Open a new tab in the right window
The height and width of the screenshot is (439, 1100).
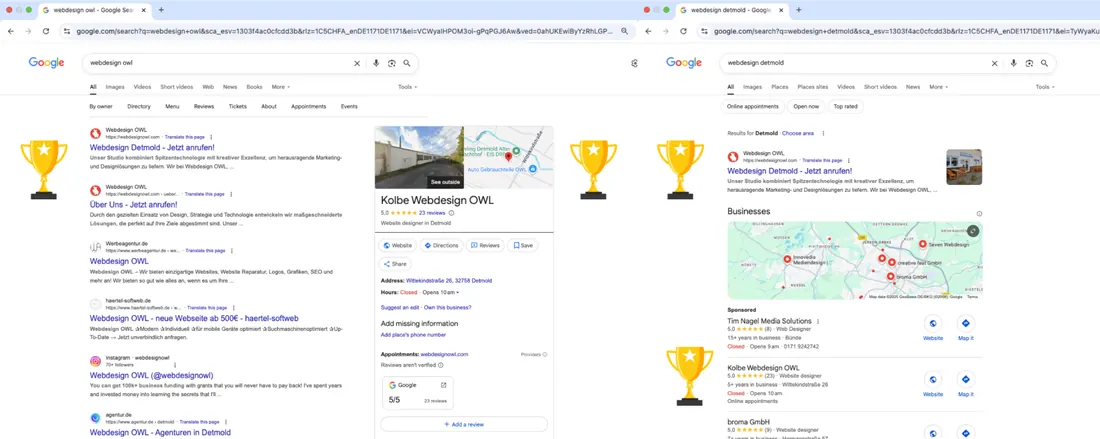[798, 10]
